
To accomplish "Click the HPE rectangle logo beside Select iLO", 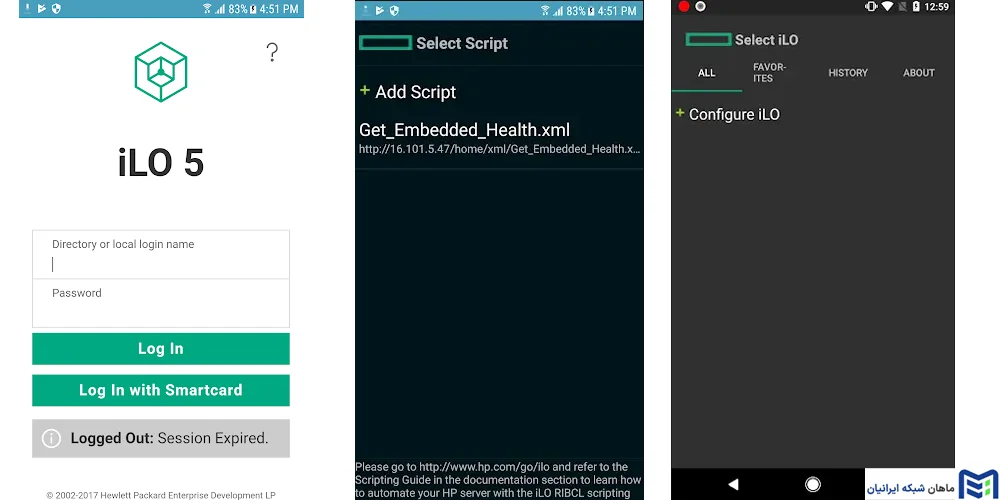I will pyautogui.click(x=708, y=40).
